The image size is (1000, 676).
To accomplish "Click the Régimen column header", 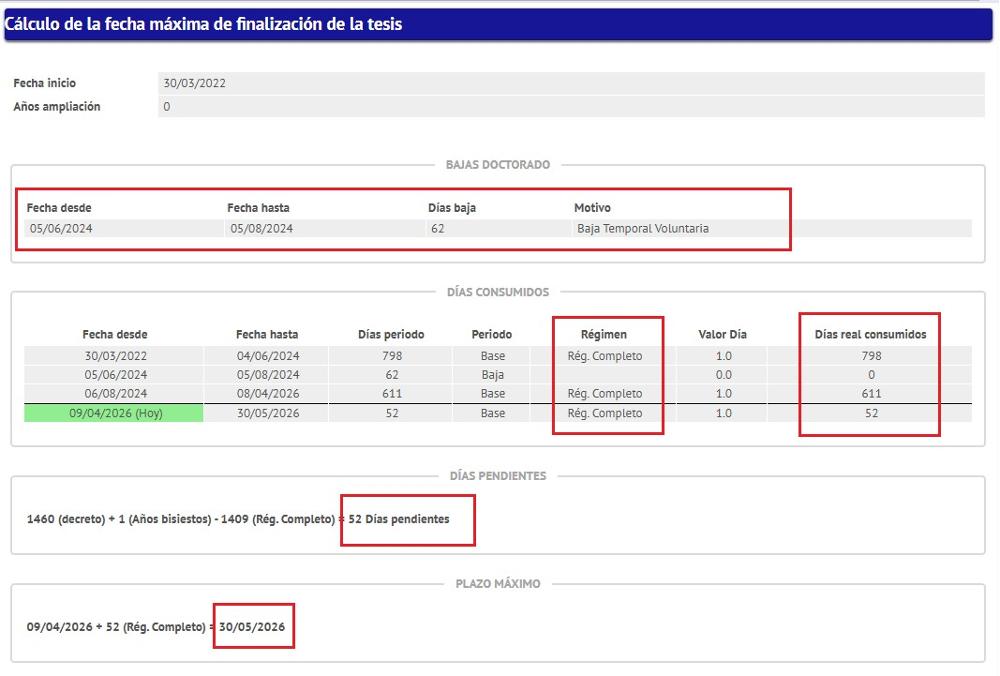I will [x=603, y=334].
